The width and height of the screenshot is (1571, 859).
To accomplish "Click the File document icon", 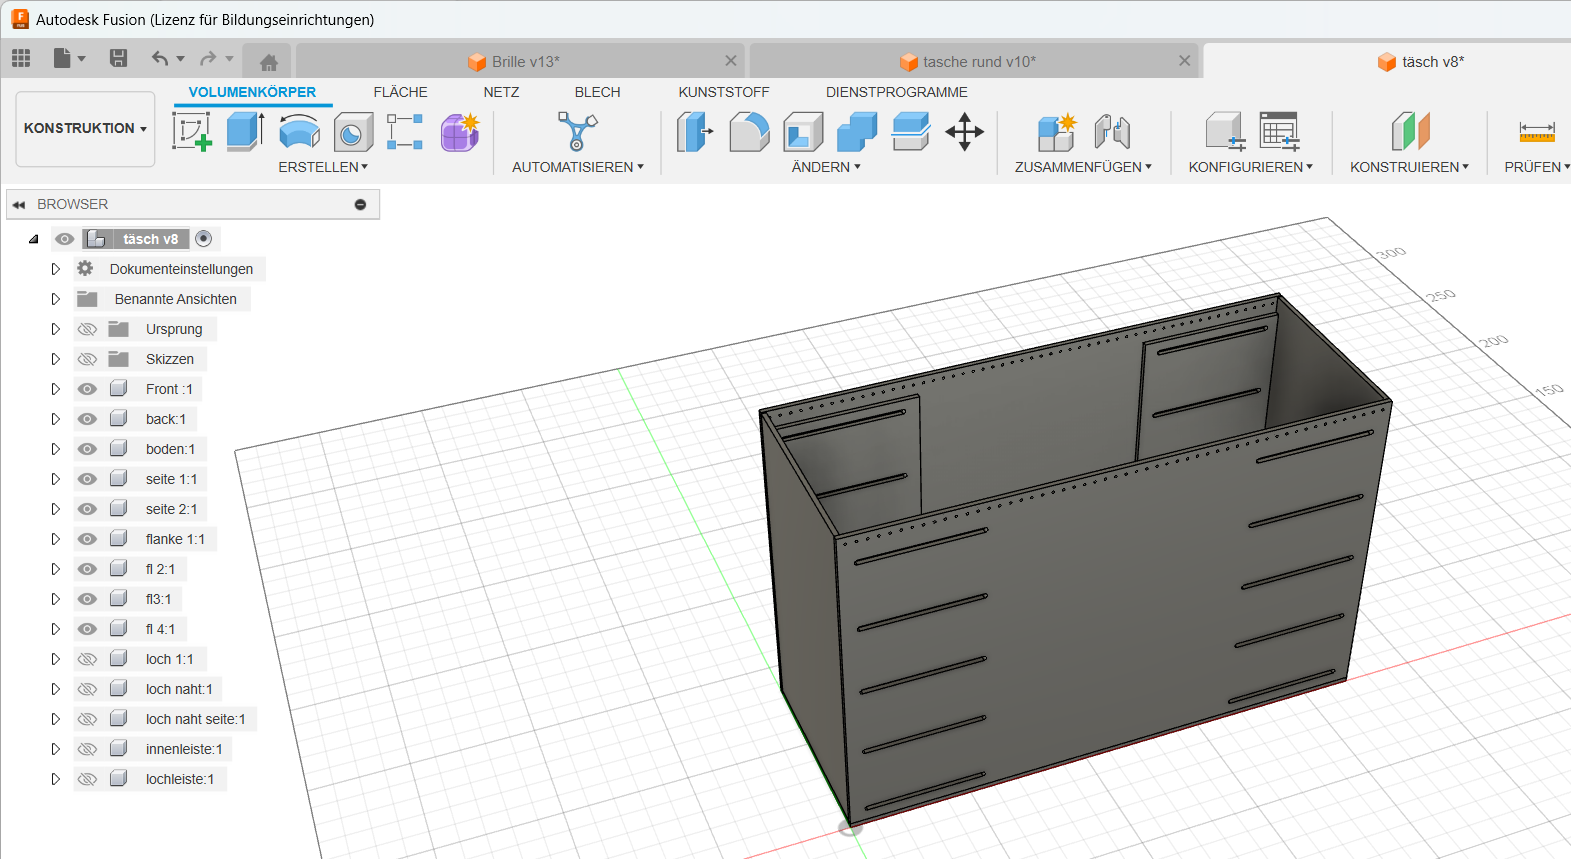I will click(x=62, y=58).
